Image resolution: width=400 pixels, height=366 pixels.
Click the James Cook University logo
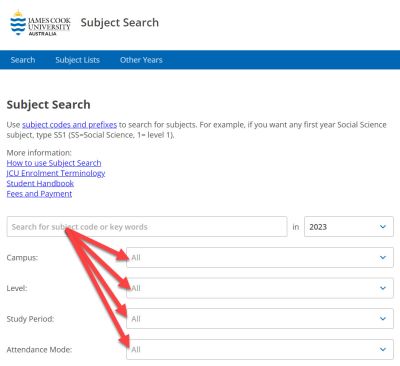point(40,23)
